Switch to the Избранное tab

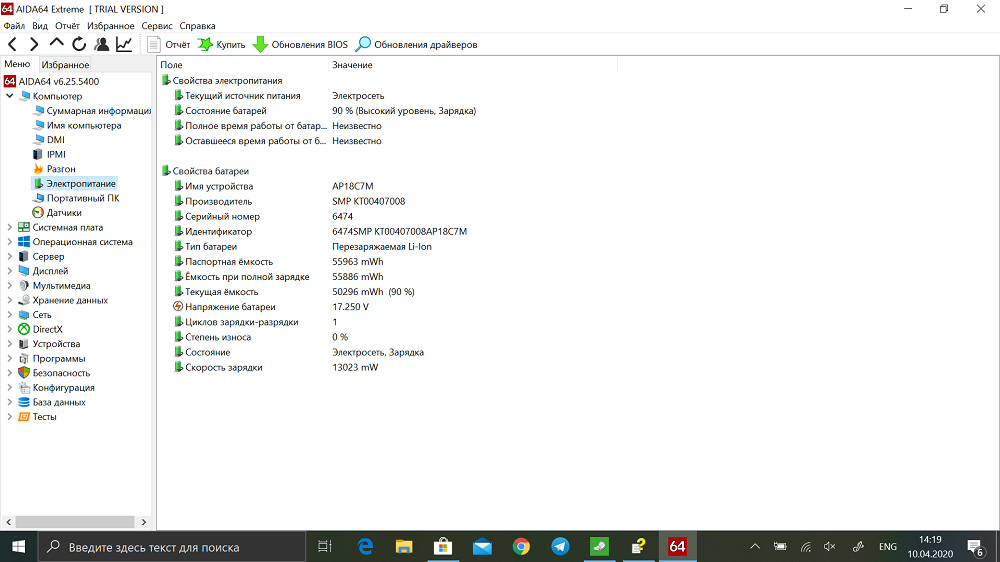coord(65,65)
